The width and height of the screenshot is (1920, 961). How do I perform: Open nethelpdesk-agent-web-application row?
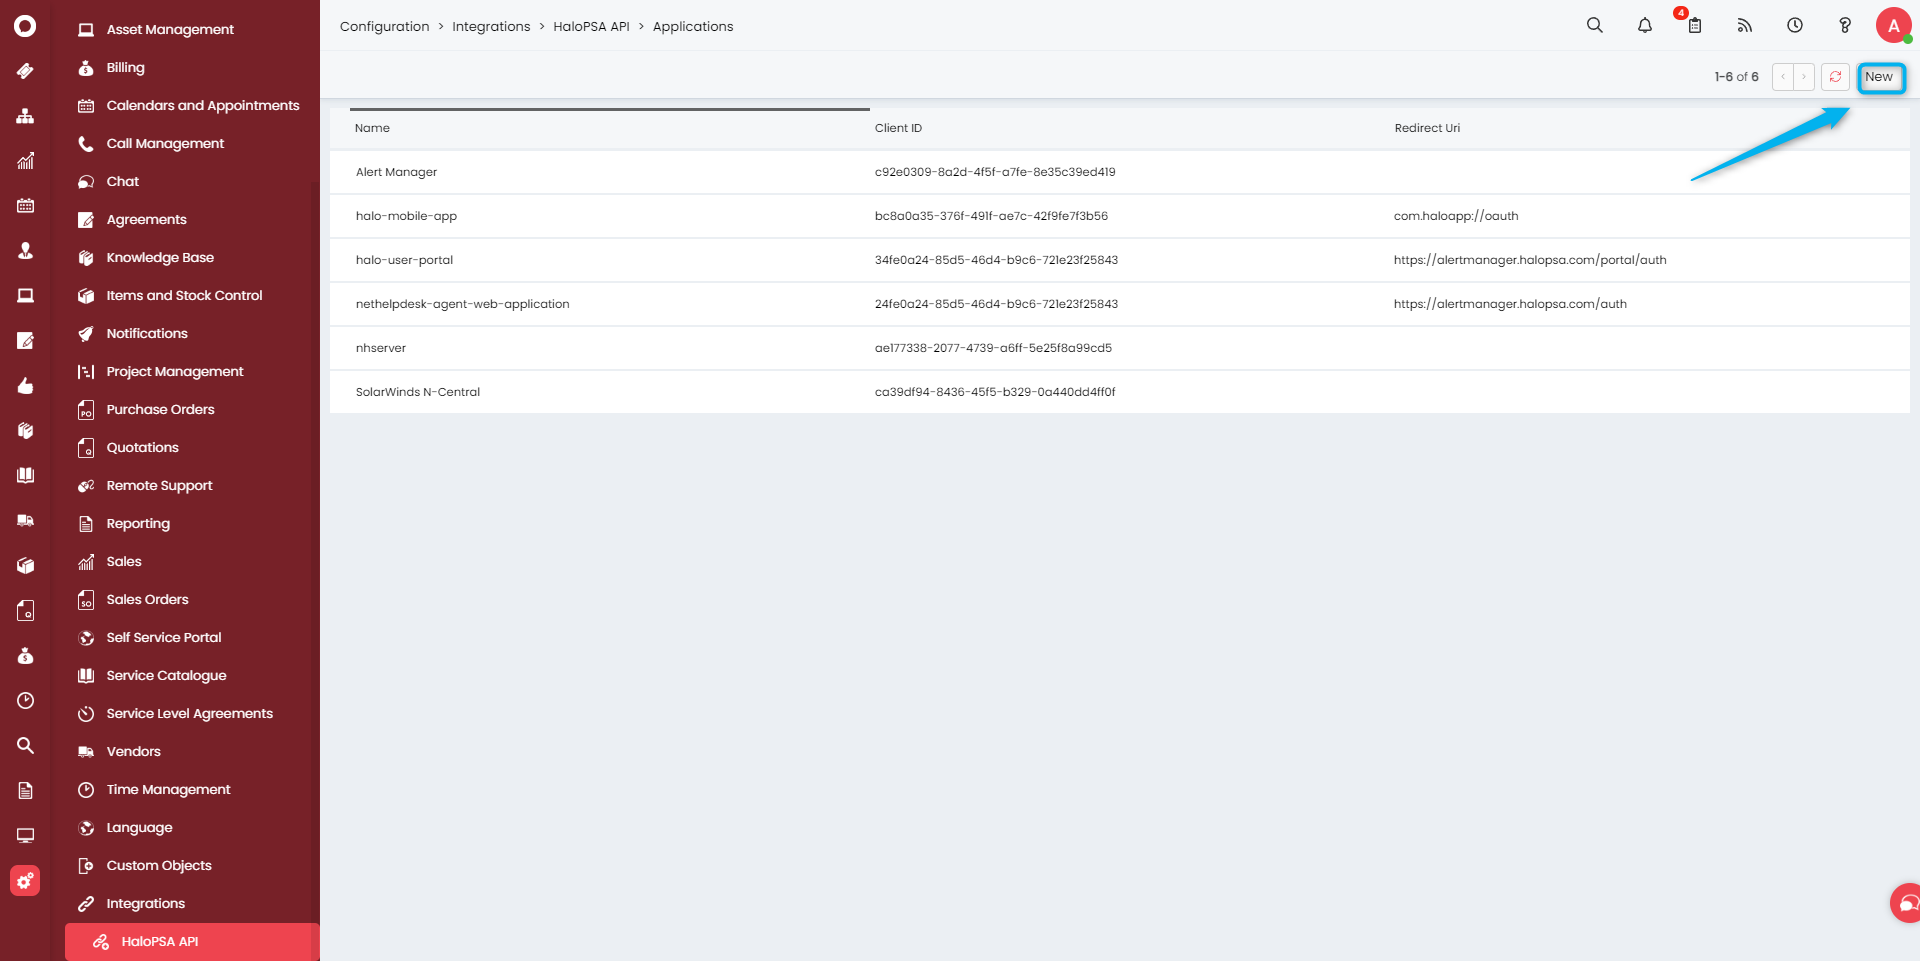1120,304
